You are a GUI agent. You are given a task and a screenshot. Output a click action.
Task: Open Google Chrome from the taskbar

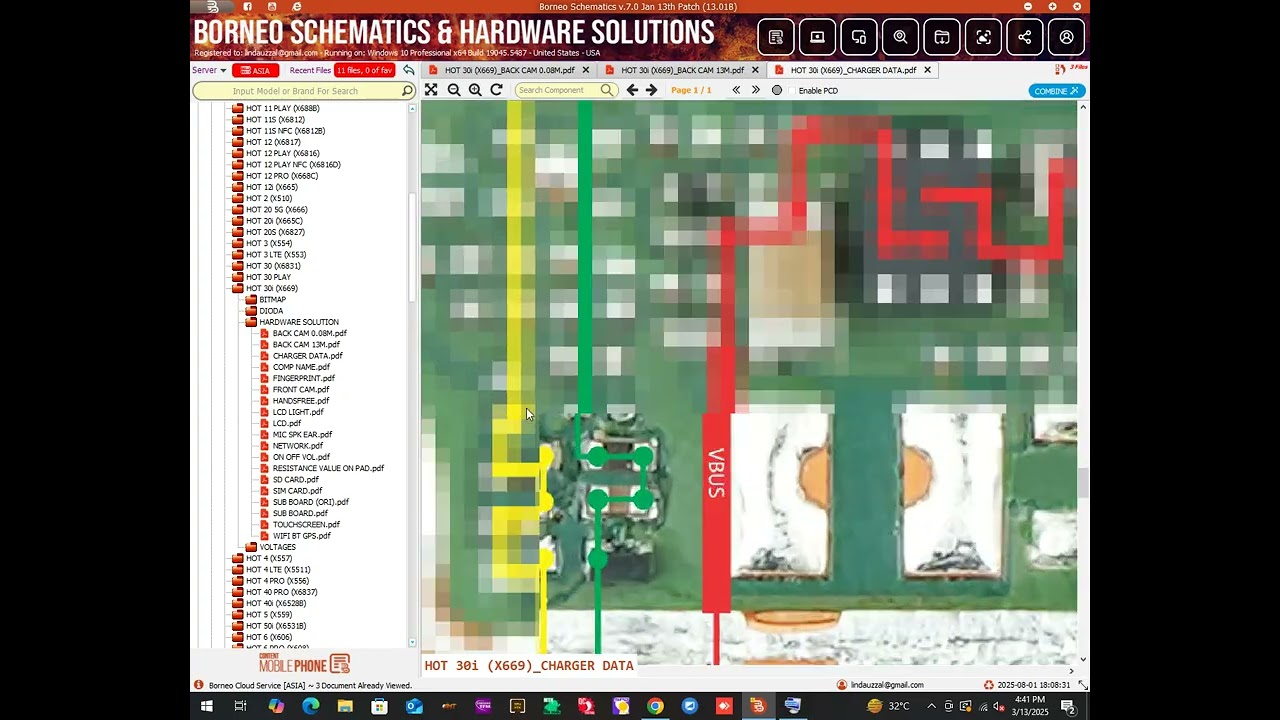pos(655,706)
